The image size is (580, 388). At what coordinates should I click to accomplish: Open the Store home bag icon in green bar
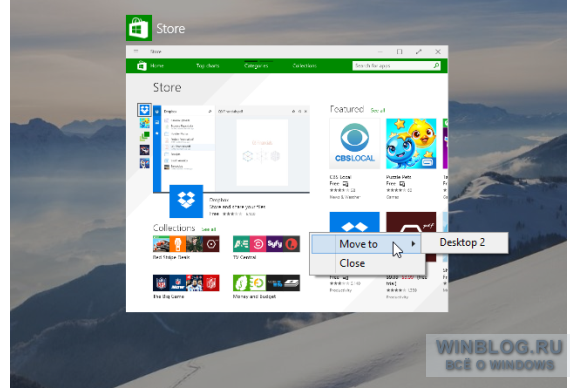click(142, 66)
